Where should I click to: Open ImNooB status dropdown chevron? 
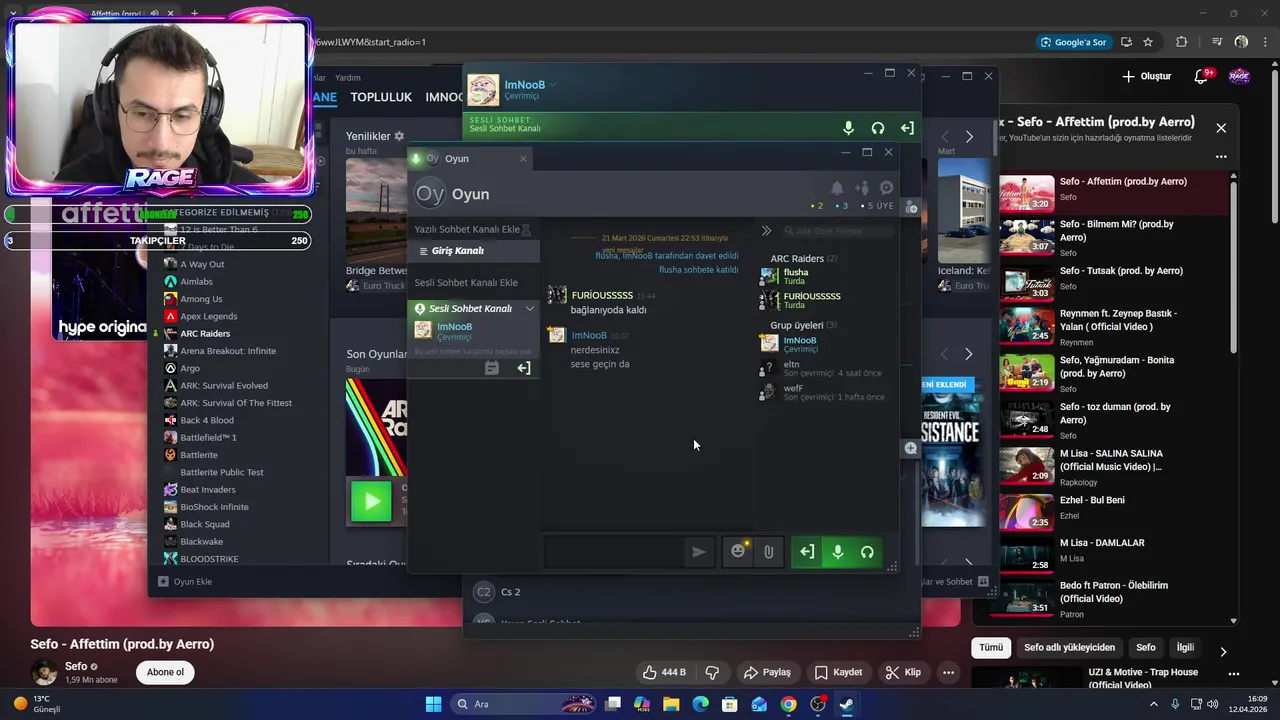553,86
